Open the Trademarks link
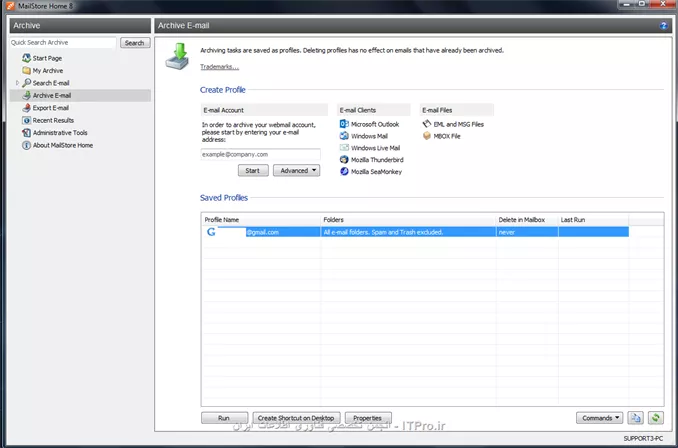Viewport: 678px width, 448px height. pos(219,67)
